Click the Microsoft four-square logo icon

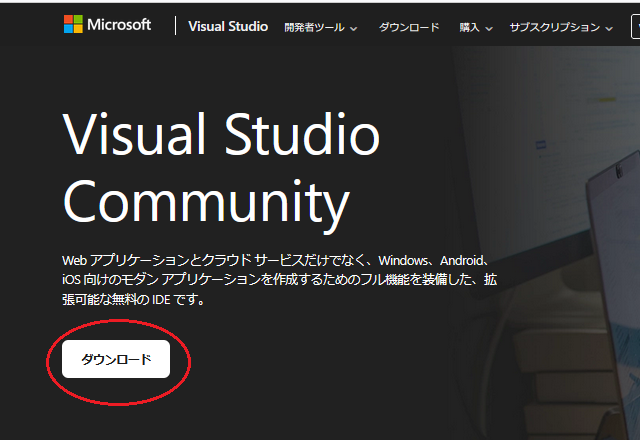click(74, 25)
